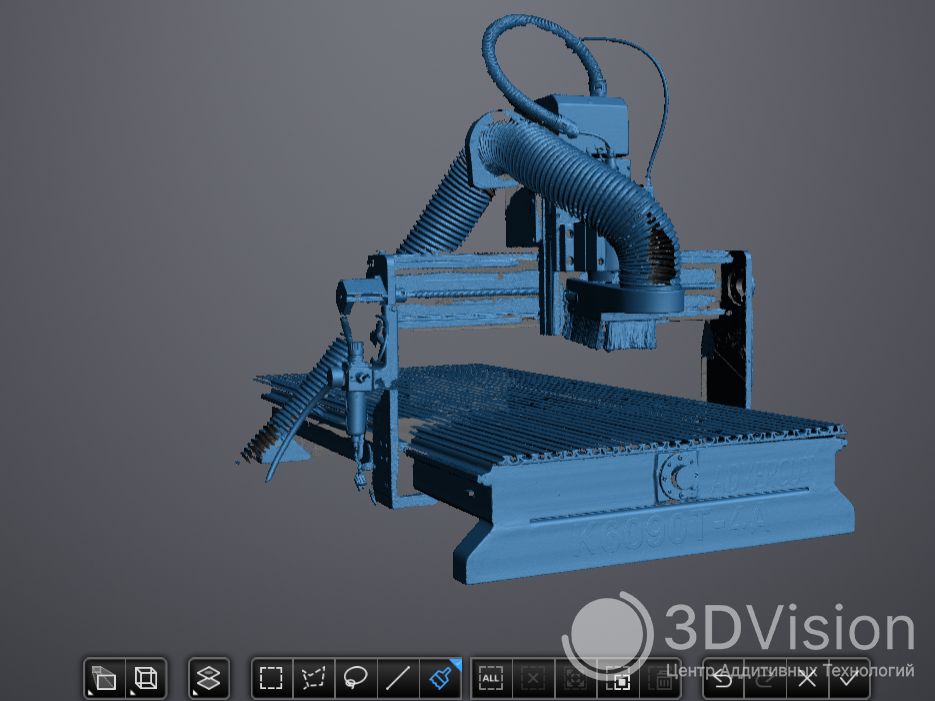Viewport: 935px width, 701px height.
Task: Select the rectangle selection tool
Action: [271, 679]
